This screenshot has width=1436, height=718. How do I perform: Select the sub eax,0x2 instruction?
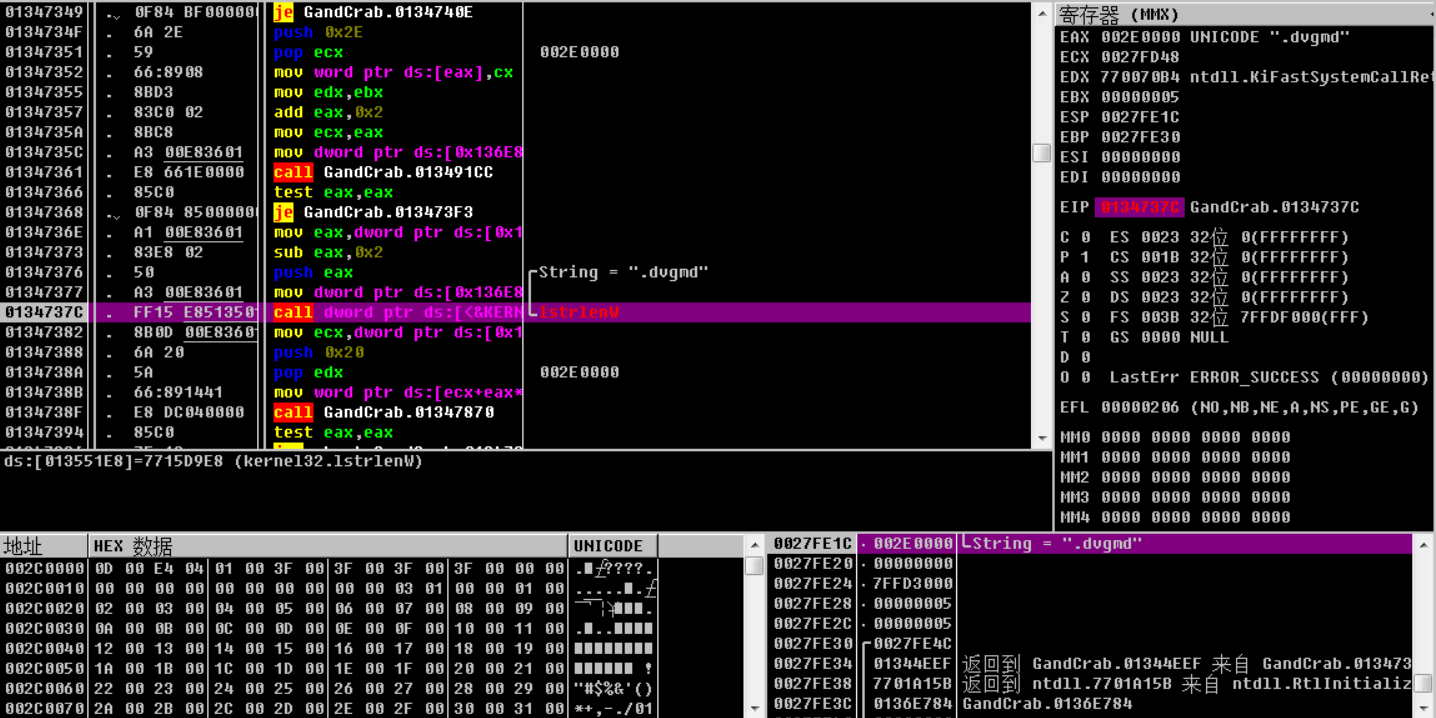[x=328, y=252]
